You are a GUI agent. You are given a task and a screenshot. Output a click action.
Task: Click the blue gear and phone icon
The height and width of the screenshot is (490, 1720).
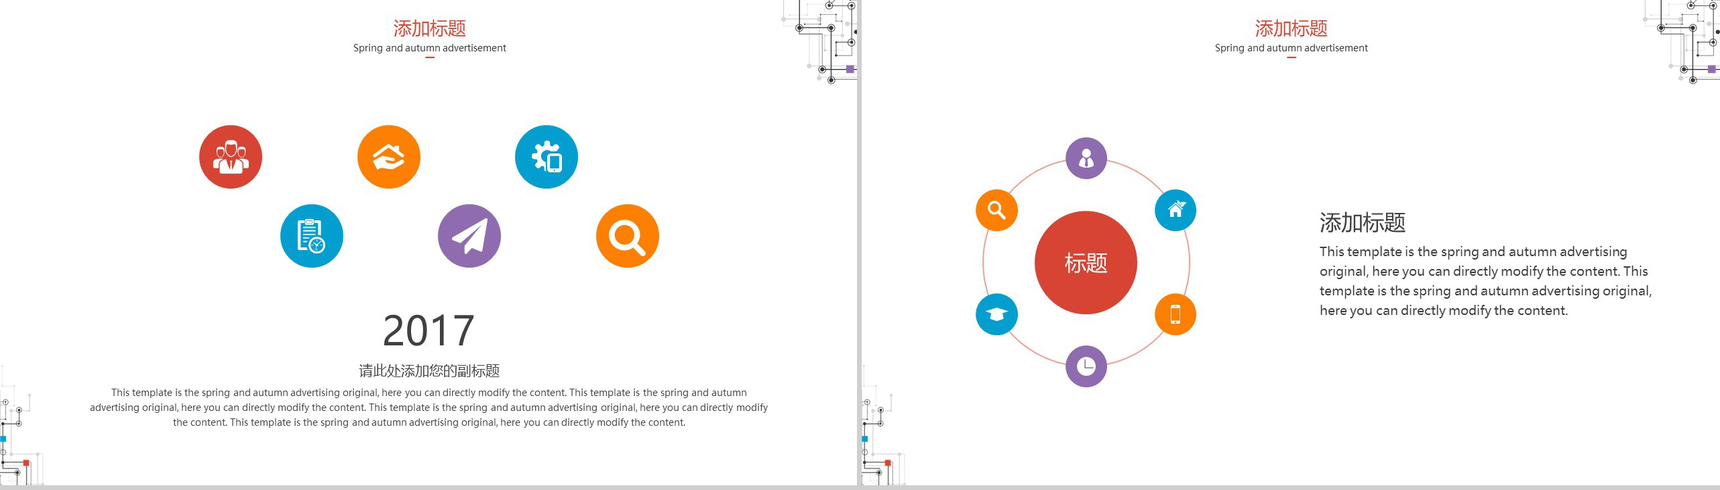click(x=547, y=157)
